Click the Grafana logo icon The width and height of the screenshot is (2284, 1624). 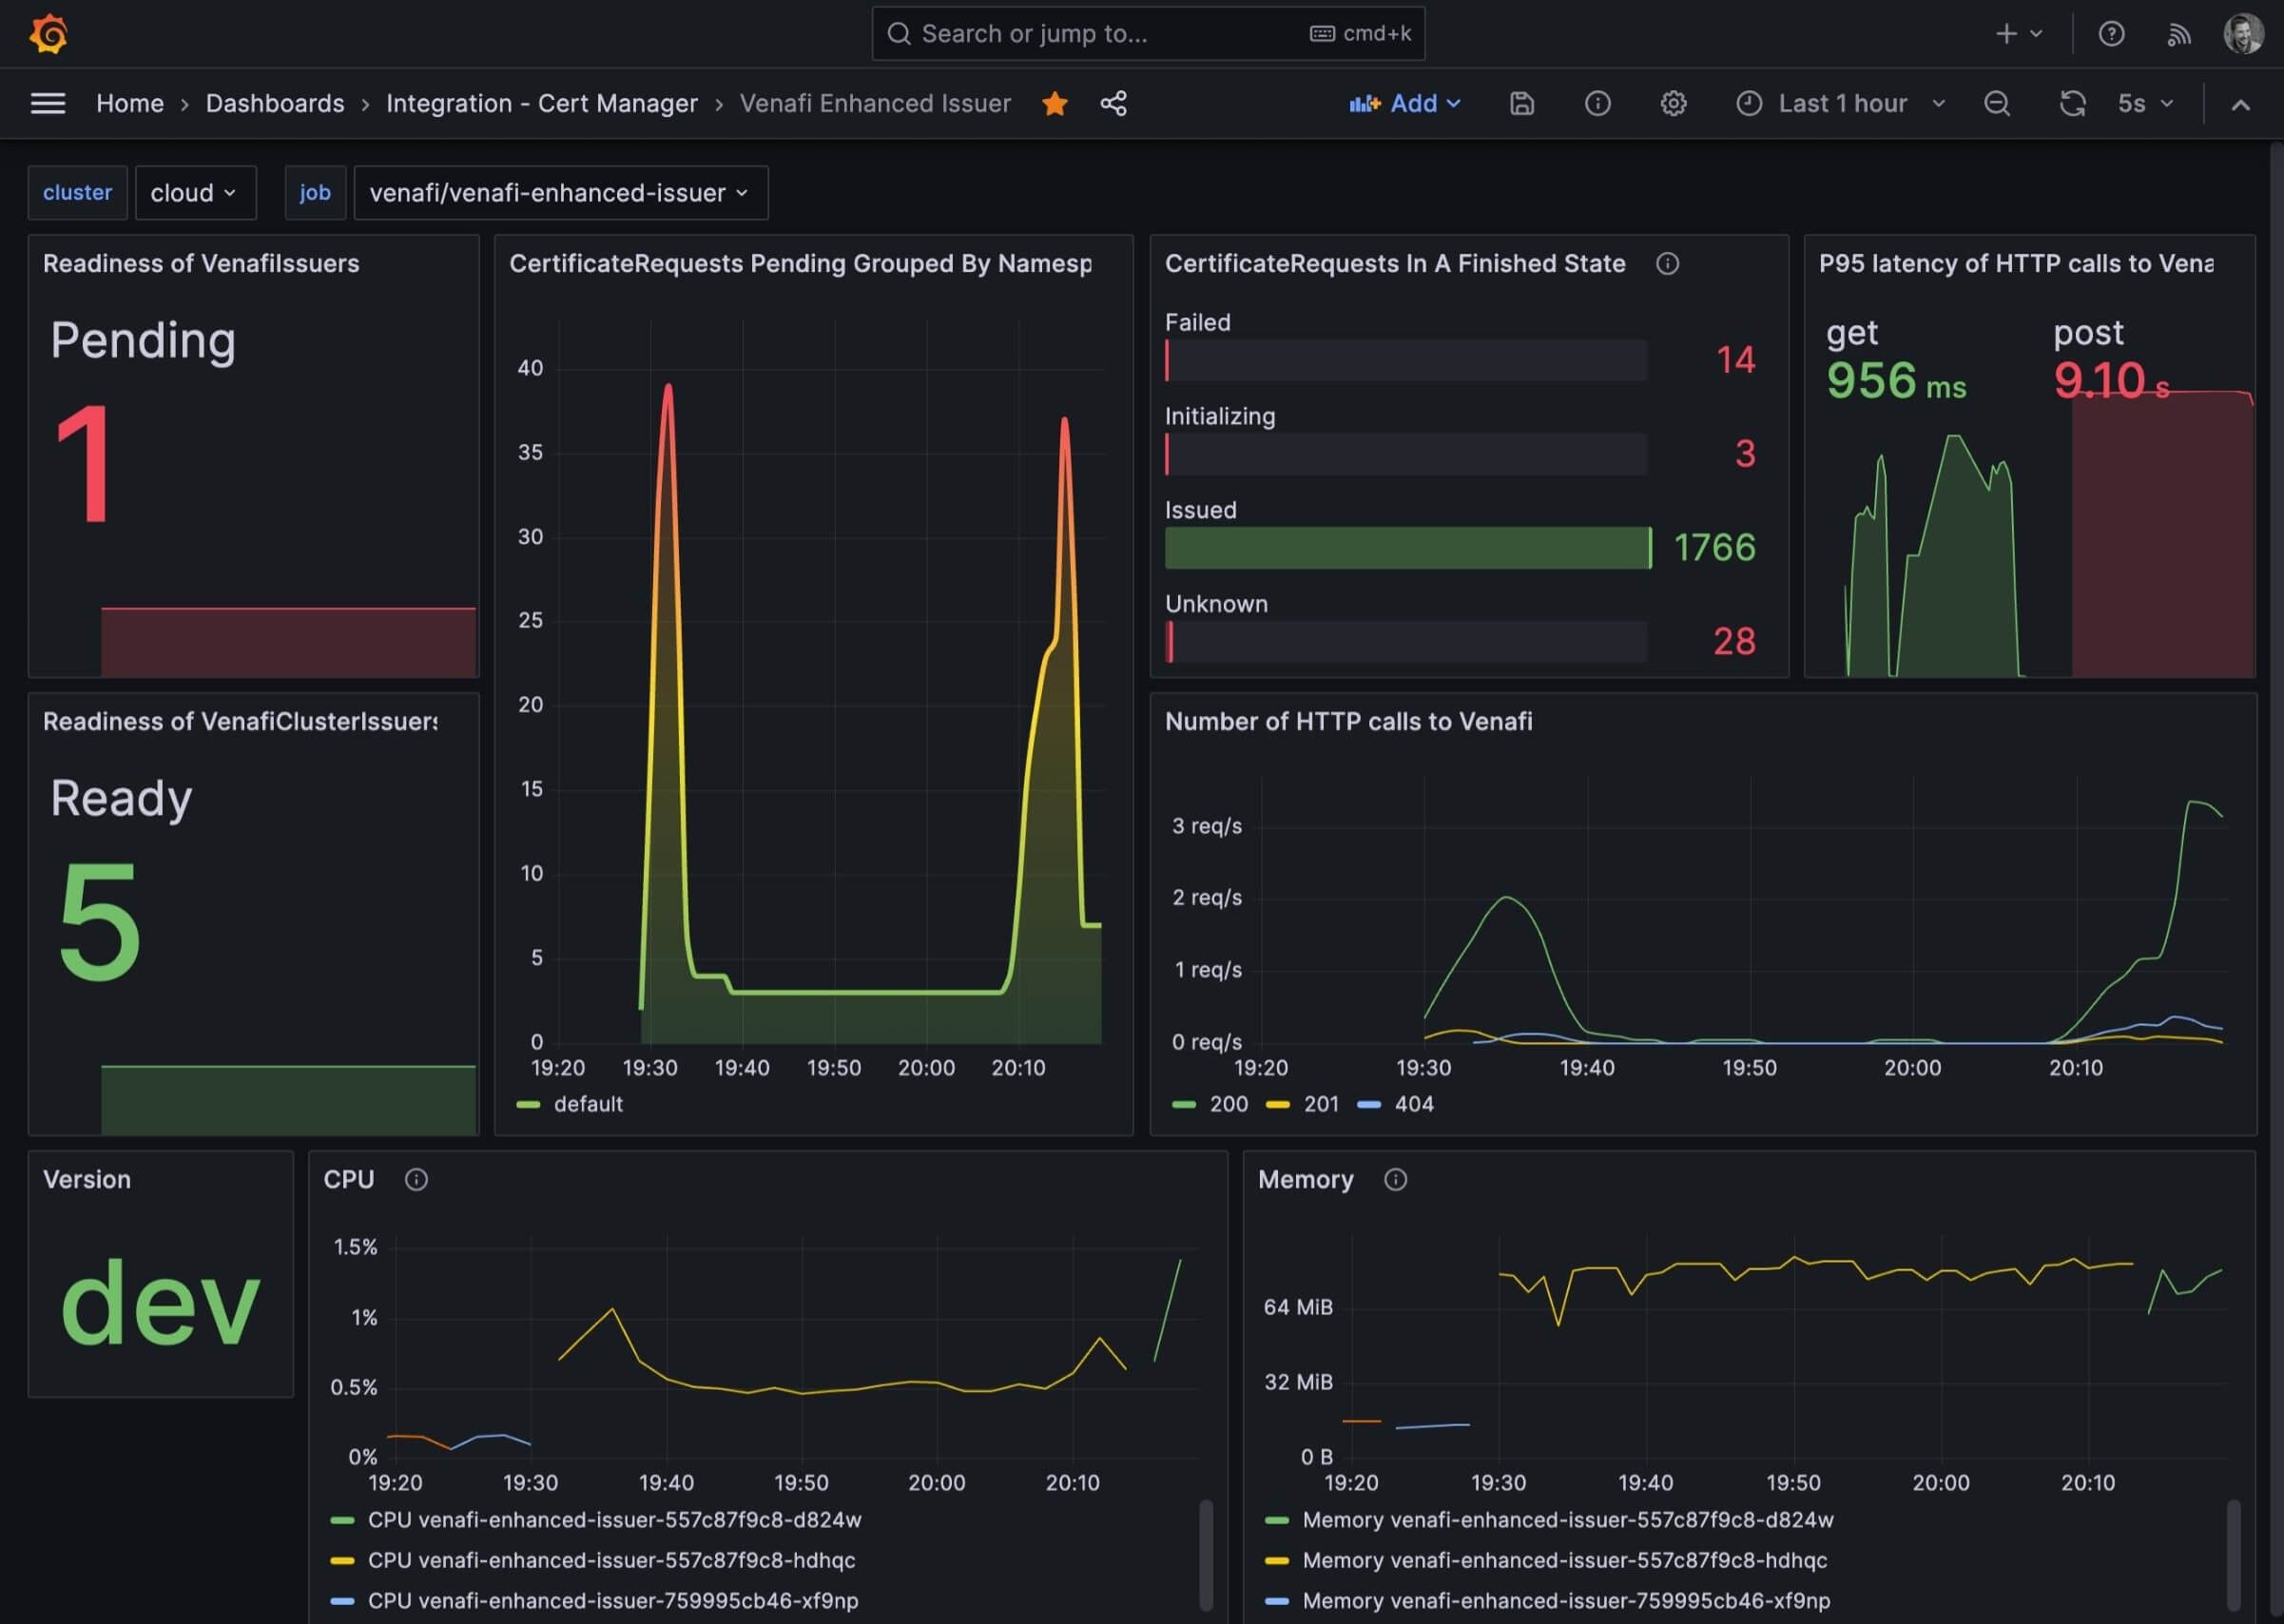click(48, 34)
